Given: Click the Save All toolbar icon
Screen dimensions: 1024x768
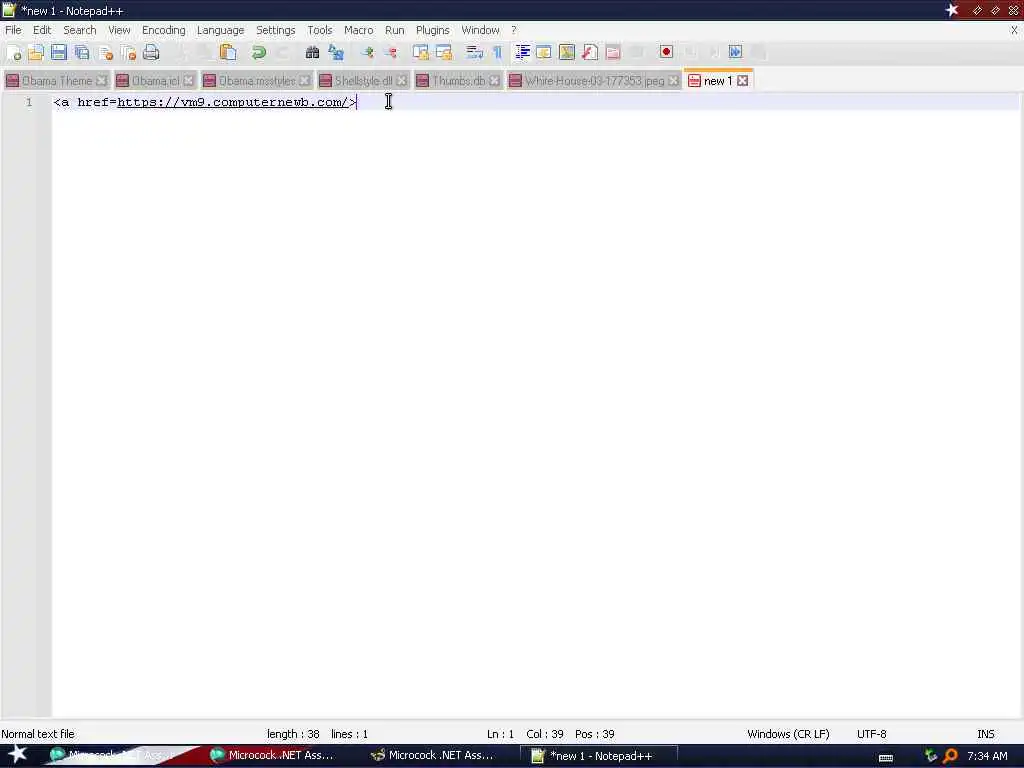Looking at the screenshot, I should (82, 52).
